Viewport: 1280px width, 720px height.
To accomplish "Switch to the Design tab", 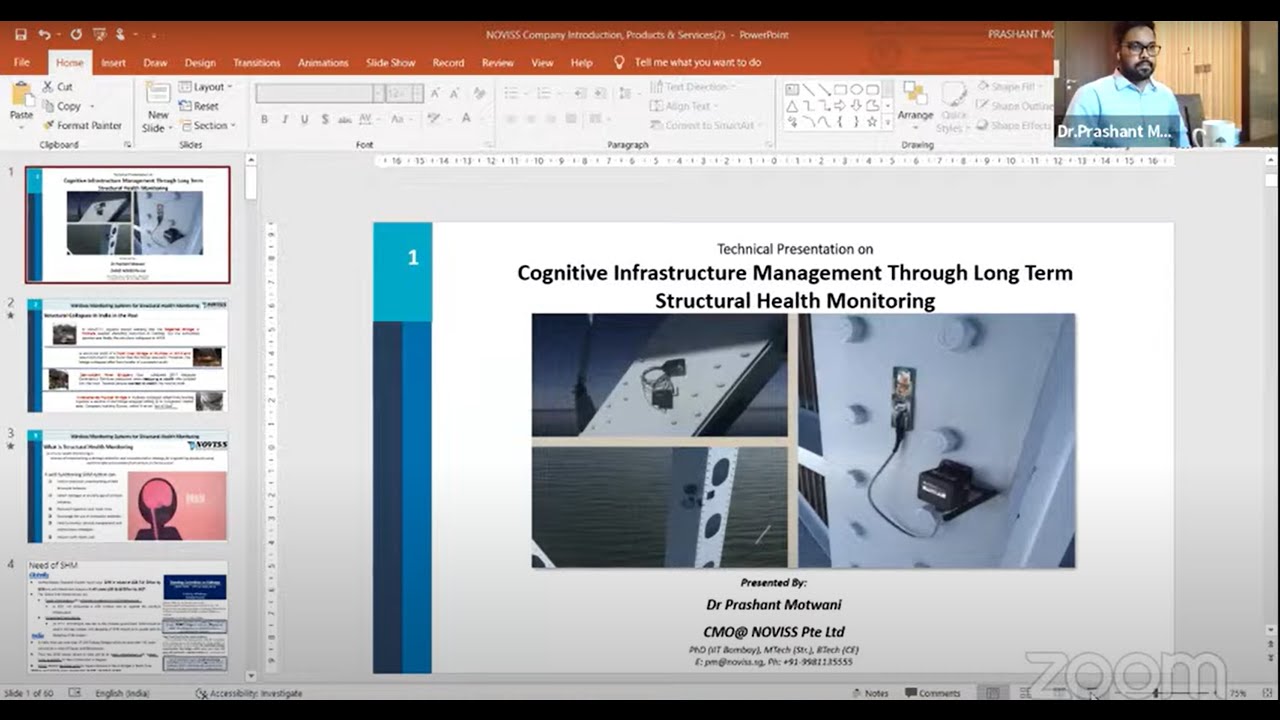I will 200,62.
